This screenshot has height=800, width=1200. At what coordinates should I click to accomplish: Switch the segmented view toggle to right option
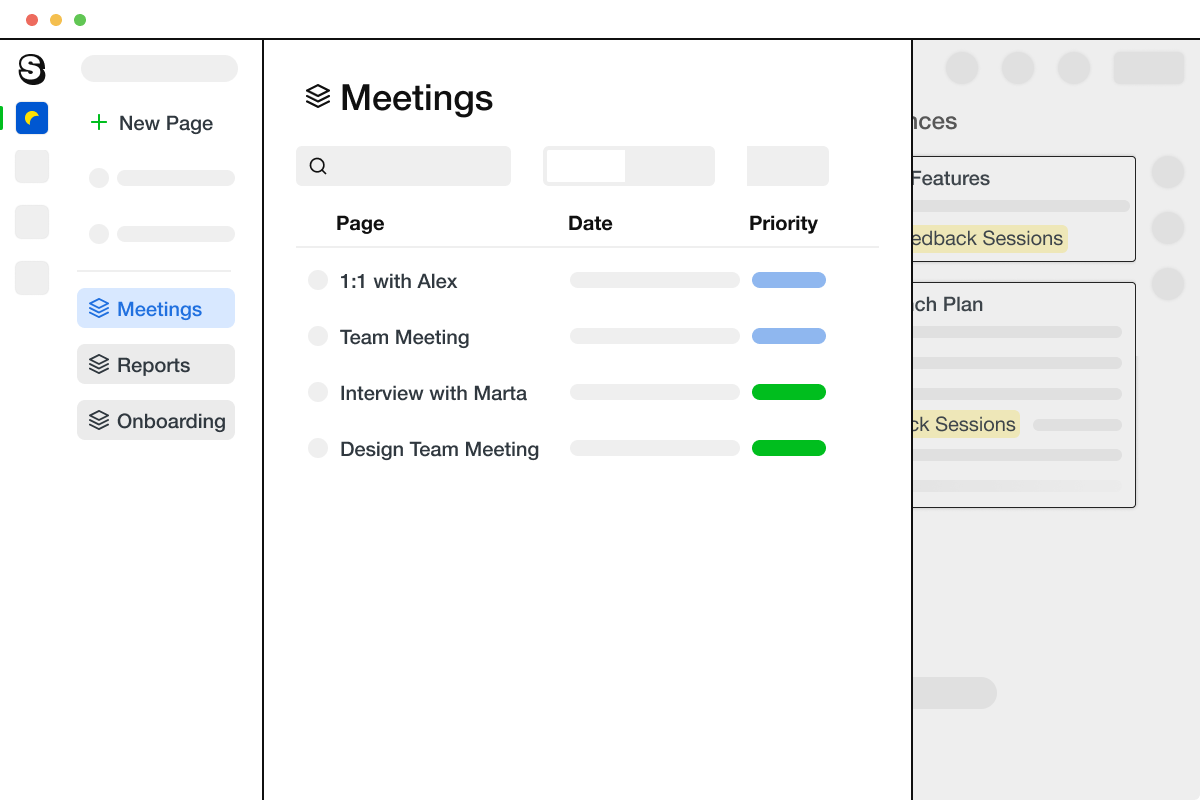pyautogui.click(x=669, y=166)
